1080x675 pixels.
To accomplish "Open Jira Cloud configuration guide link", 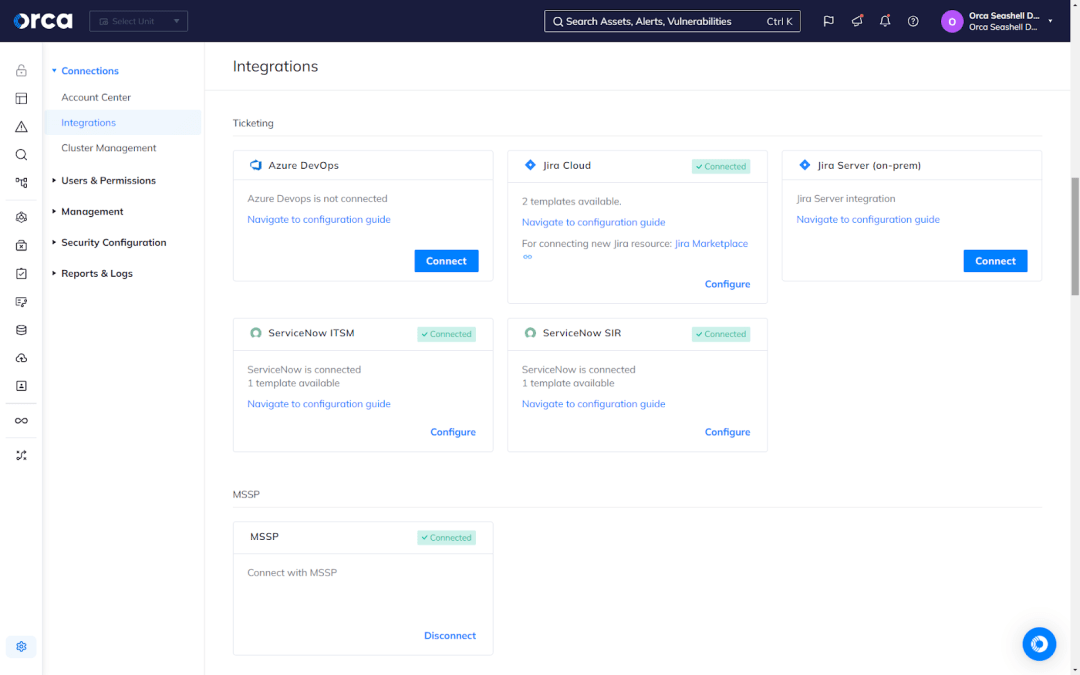I will (594, 222).
